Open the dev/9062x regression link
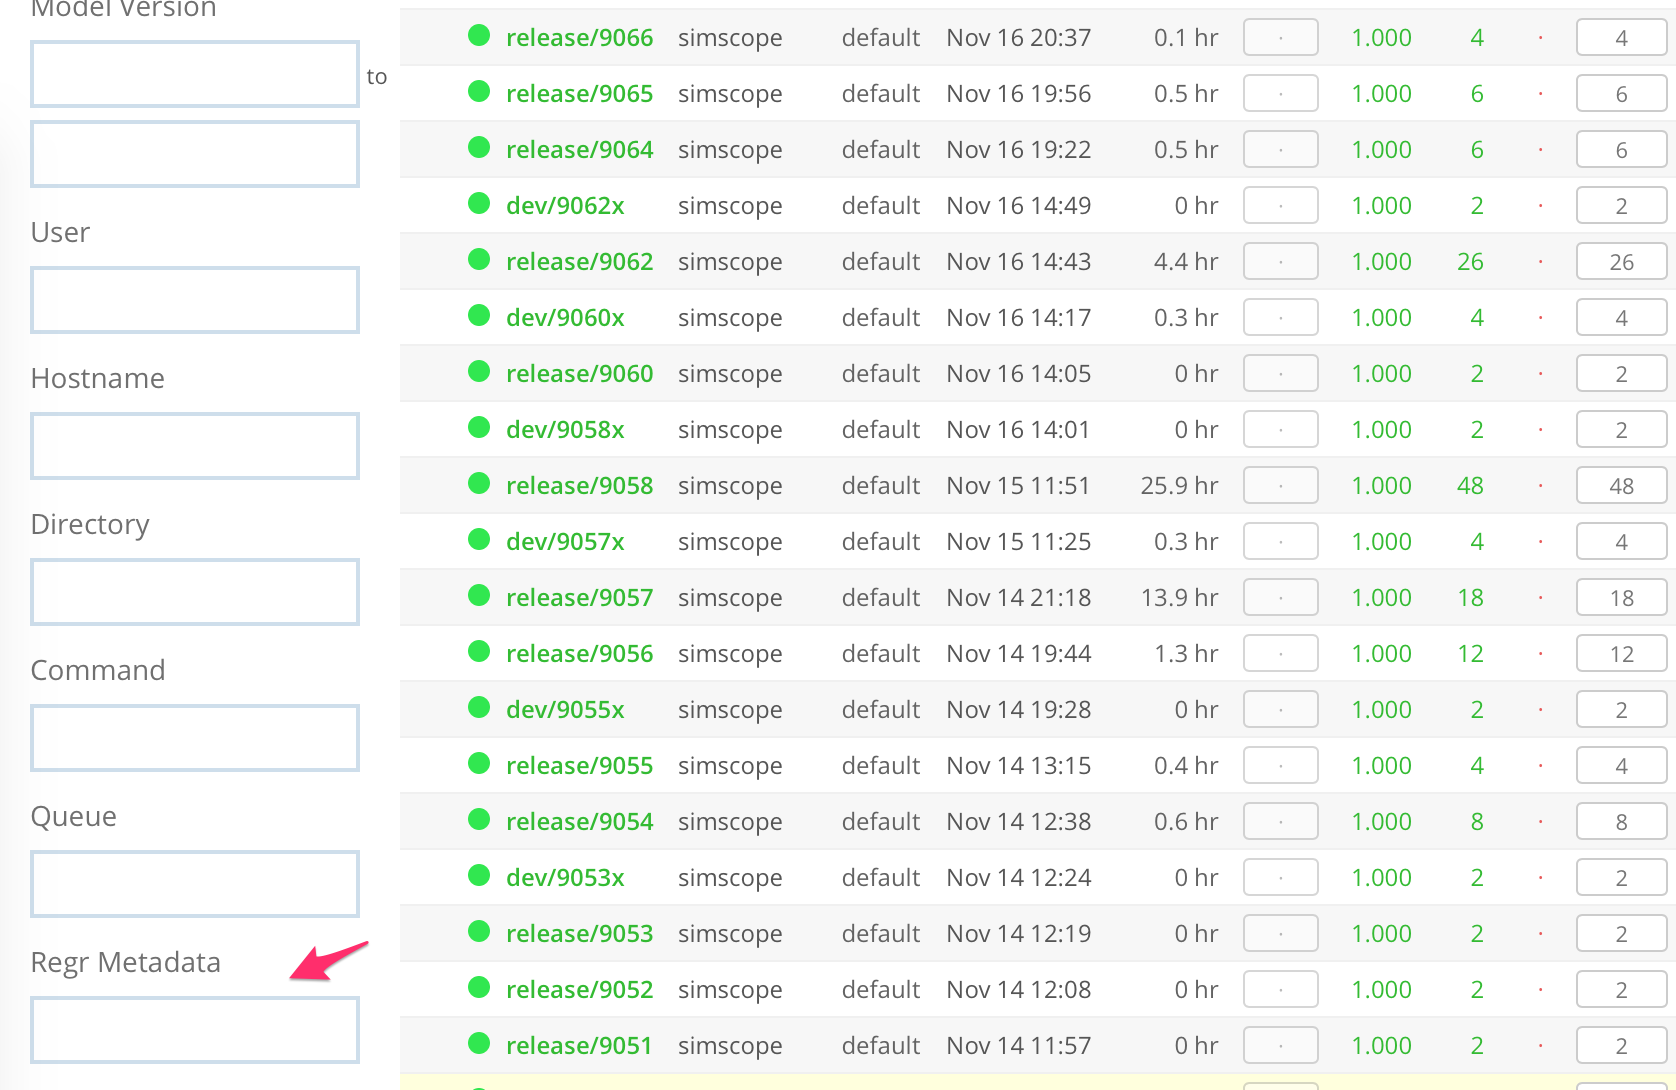 565,206
